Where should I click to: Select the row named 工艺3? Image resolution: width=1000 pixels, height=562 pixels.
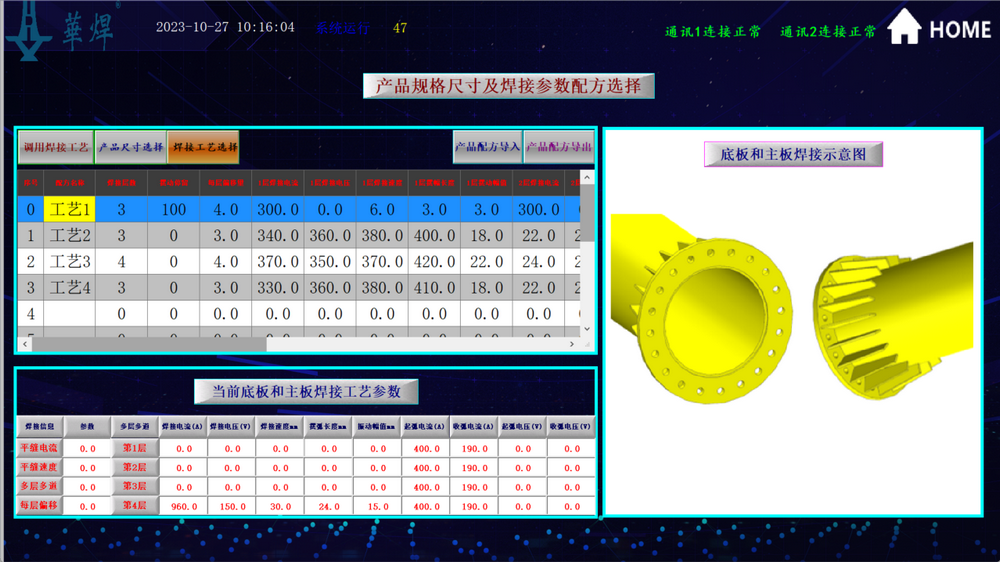coord(71,262)
